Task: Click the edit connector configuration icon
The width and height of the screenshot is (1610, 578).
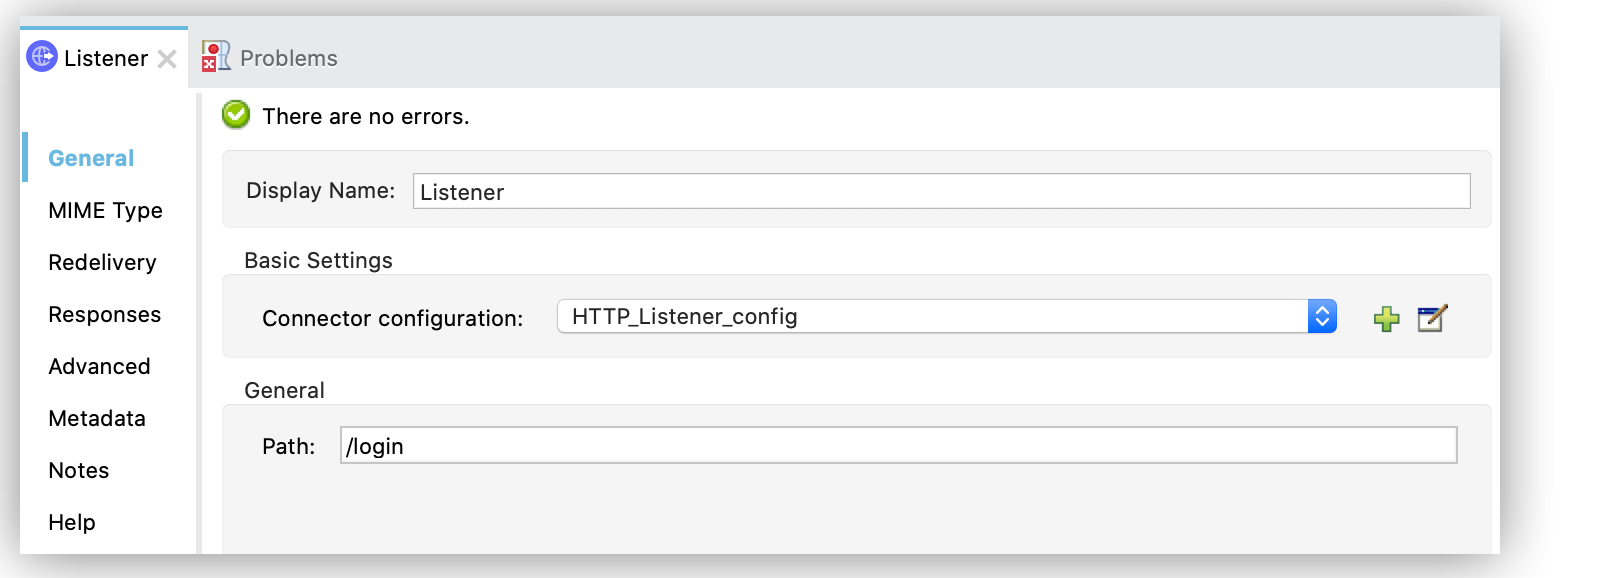Action: coord(1432,318)
